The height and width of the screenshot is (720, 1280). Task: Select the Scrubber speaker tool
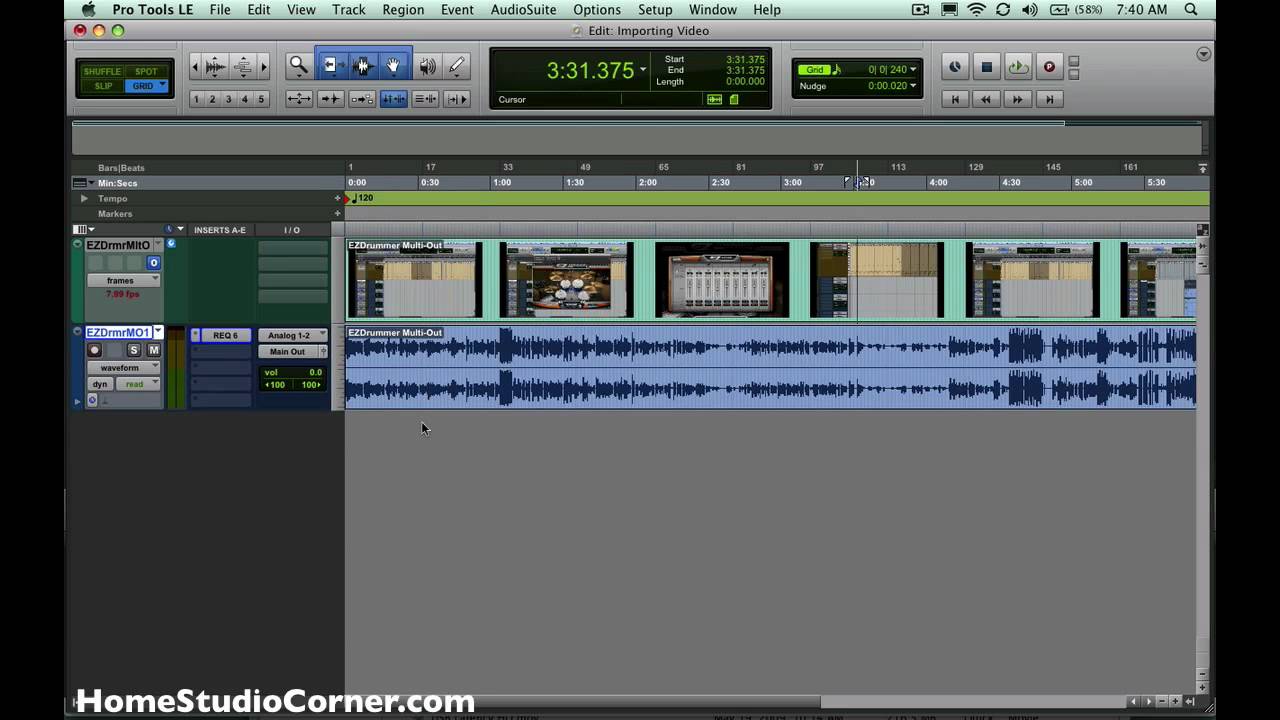(427, 66)
